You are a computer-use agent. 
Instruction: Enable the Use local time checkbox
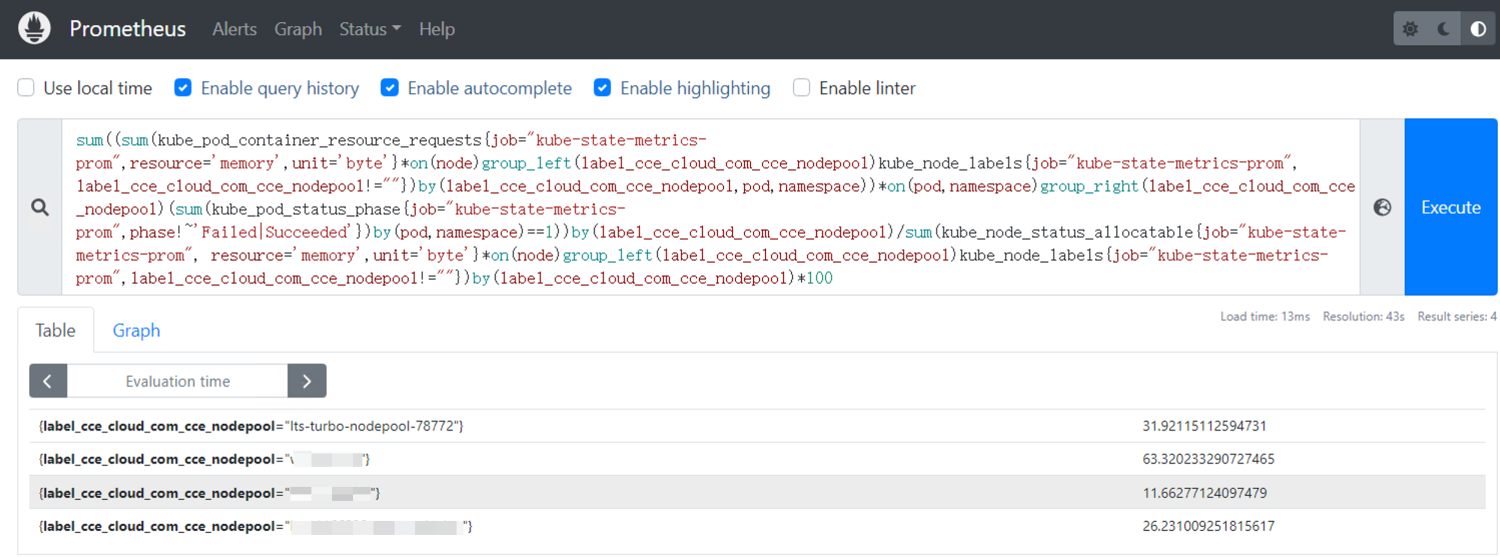[26, 88]
